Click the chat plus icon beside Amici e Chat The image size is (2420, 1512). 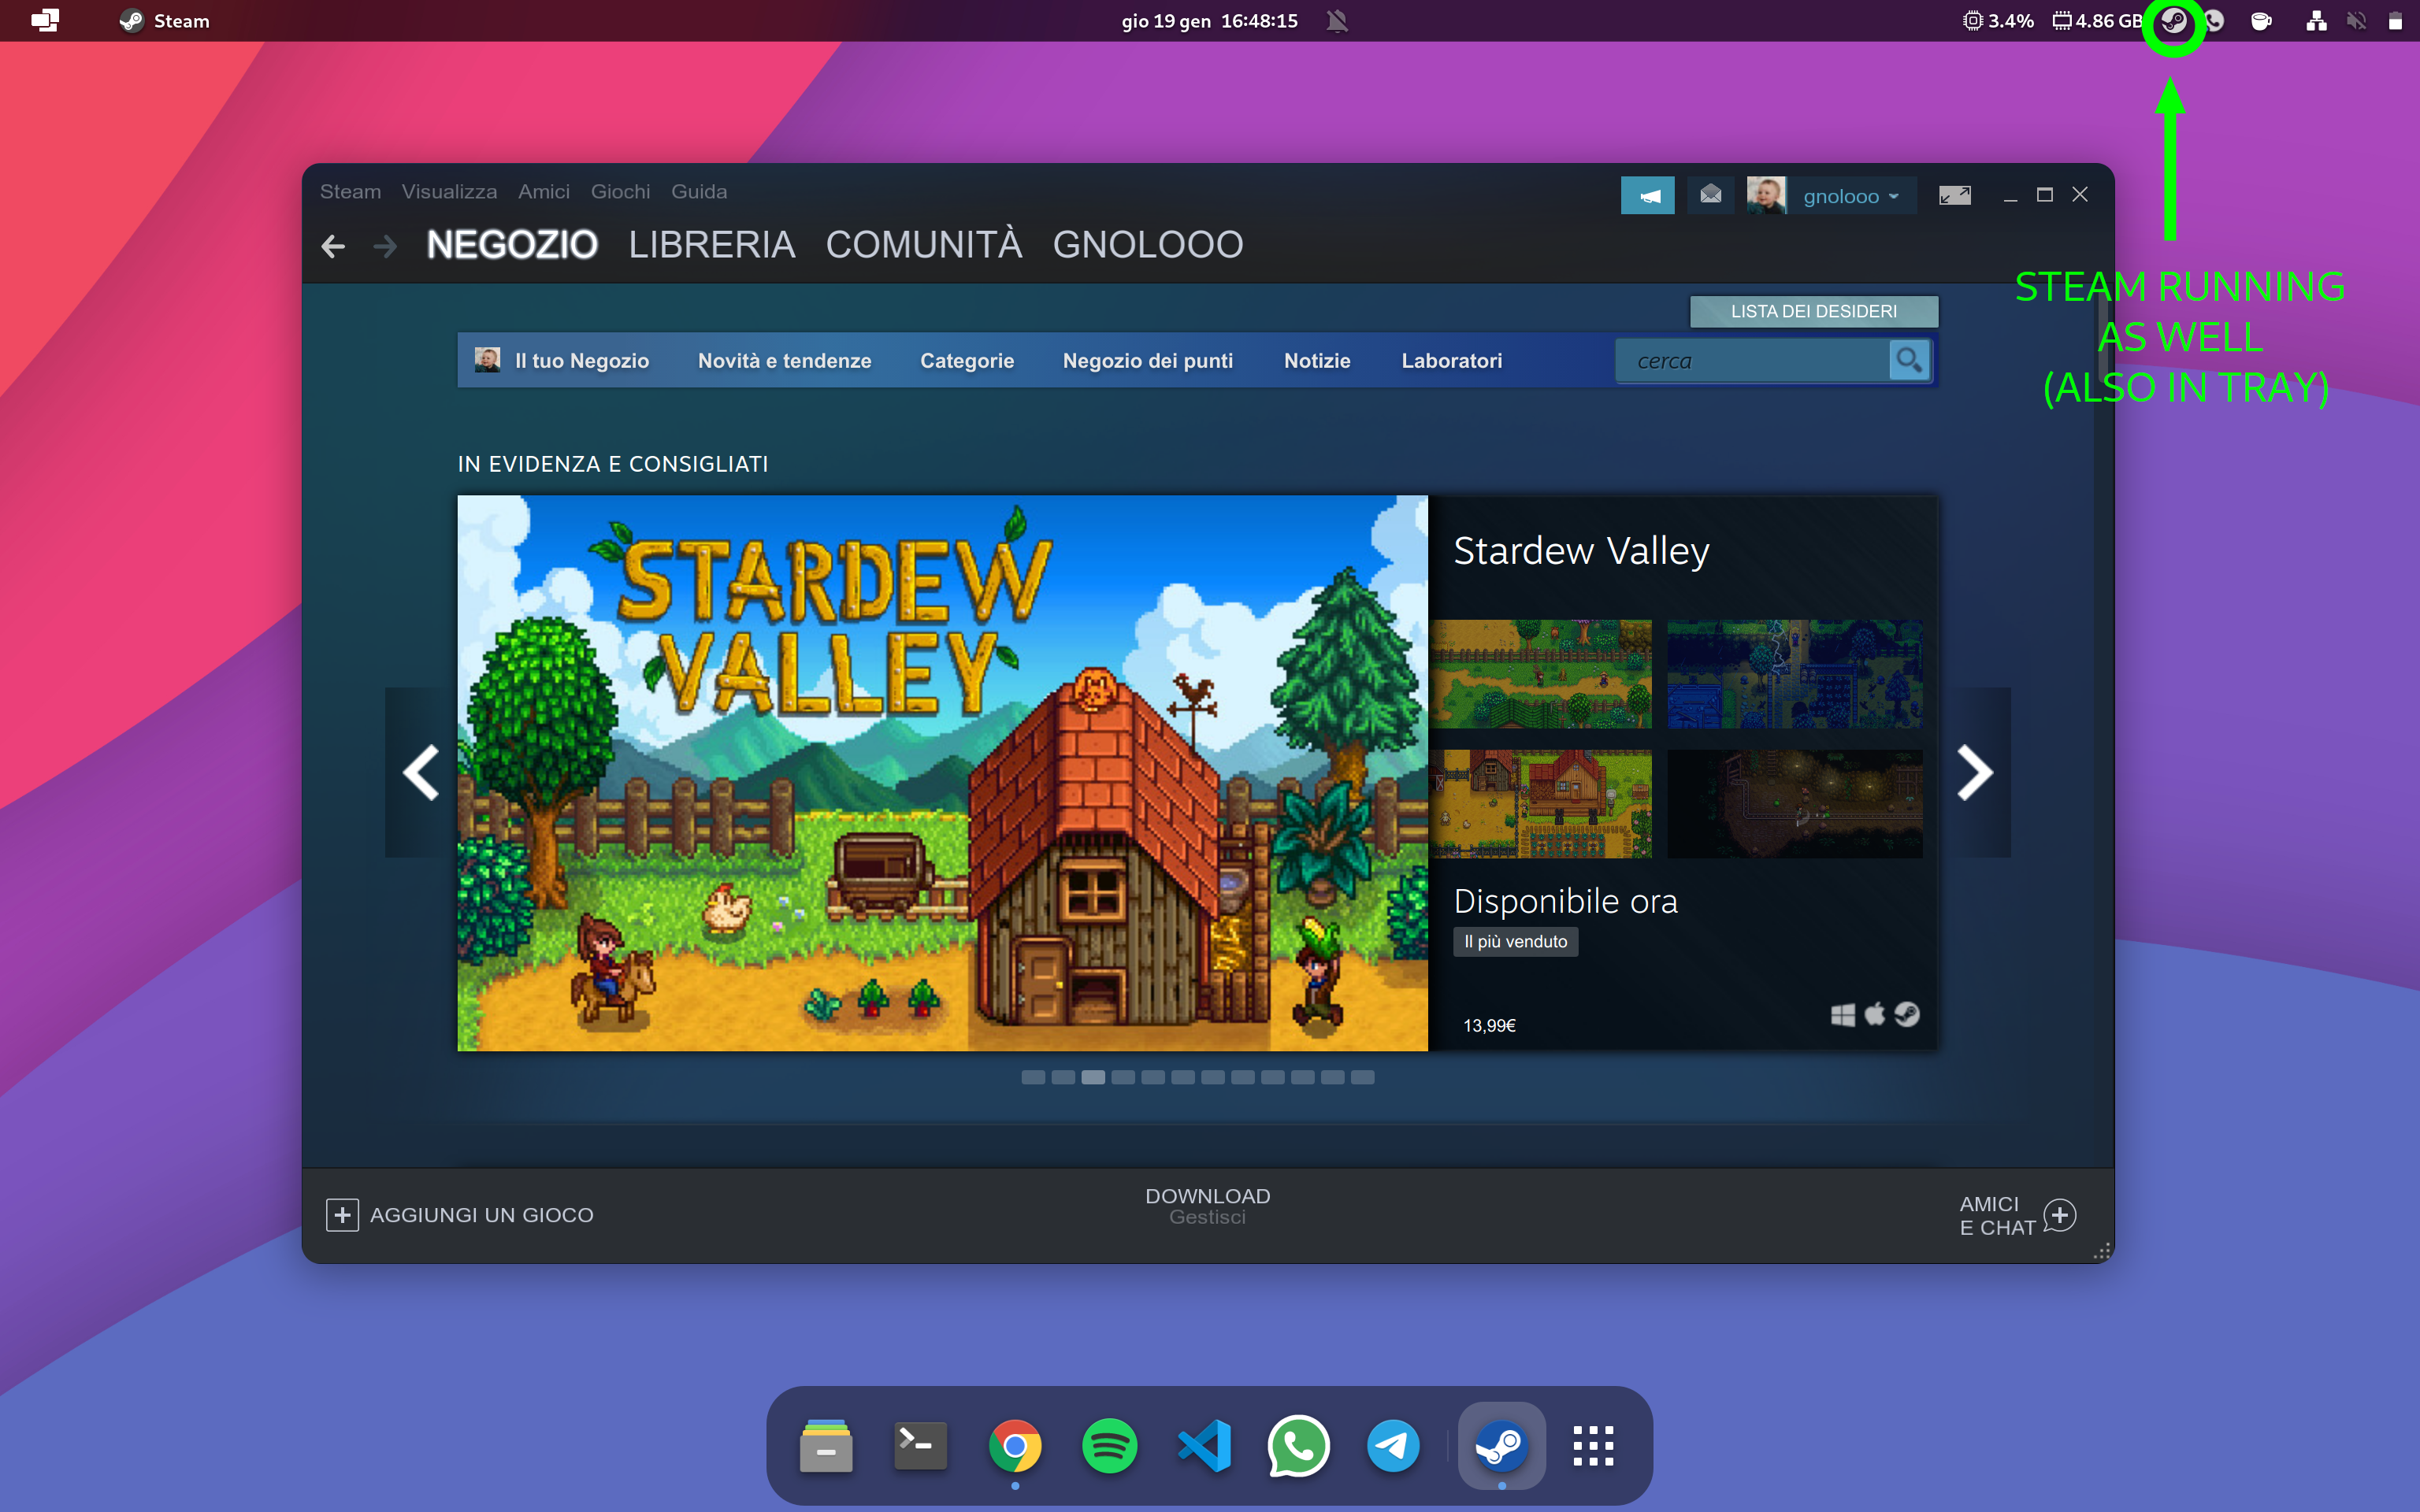(2060, 1215)
